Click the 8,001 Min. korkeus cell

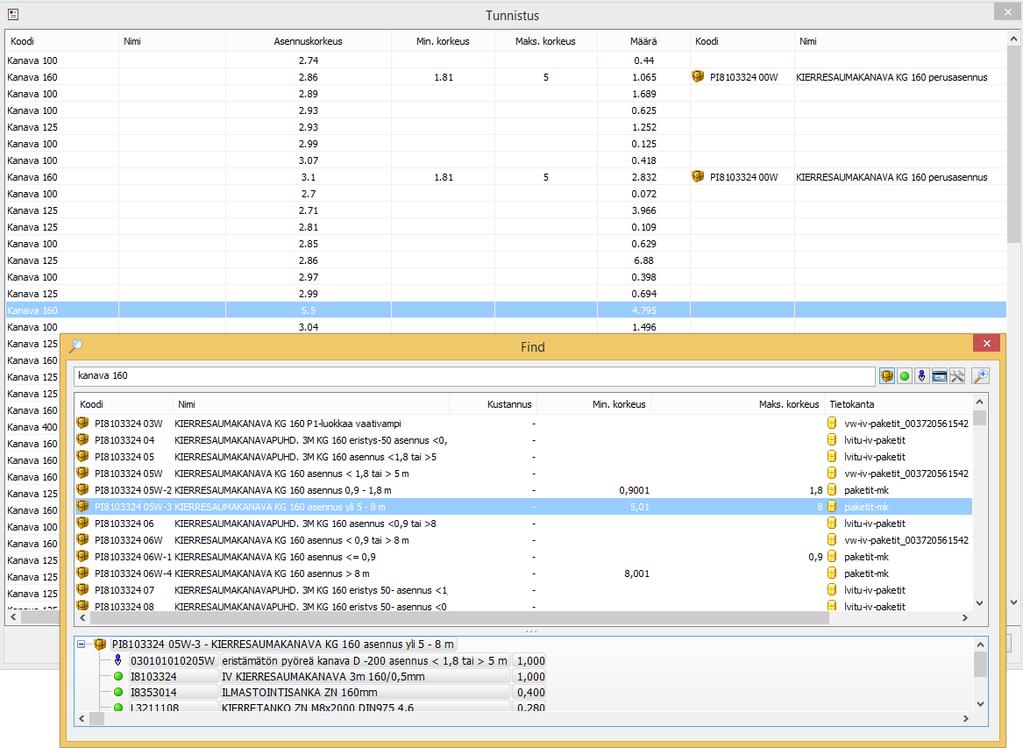[x=636, y=573]
